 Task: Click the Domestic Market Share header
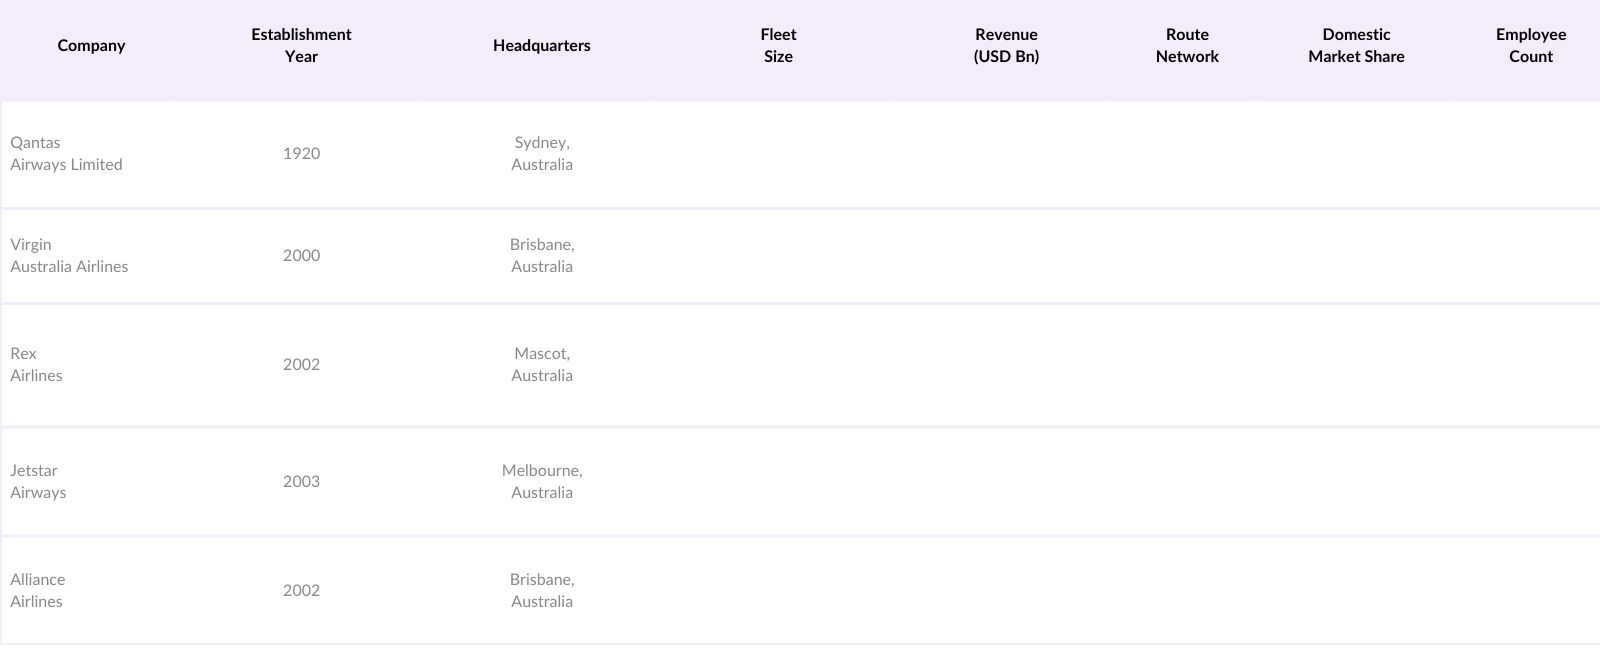pyautogui.click(x=1356, y=46)
